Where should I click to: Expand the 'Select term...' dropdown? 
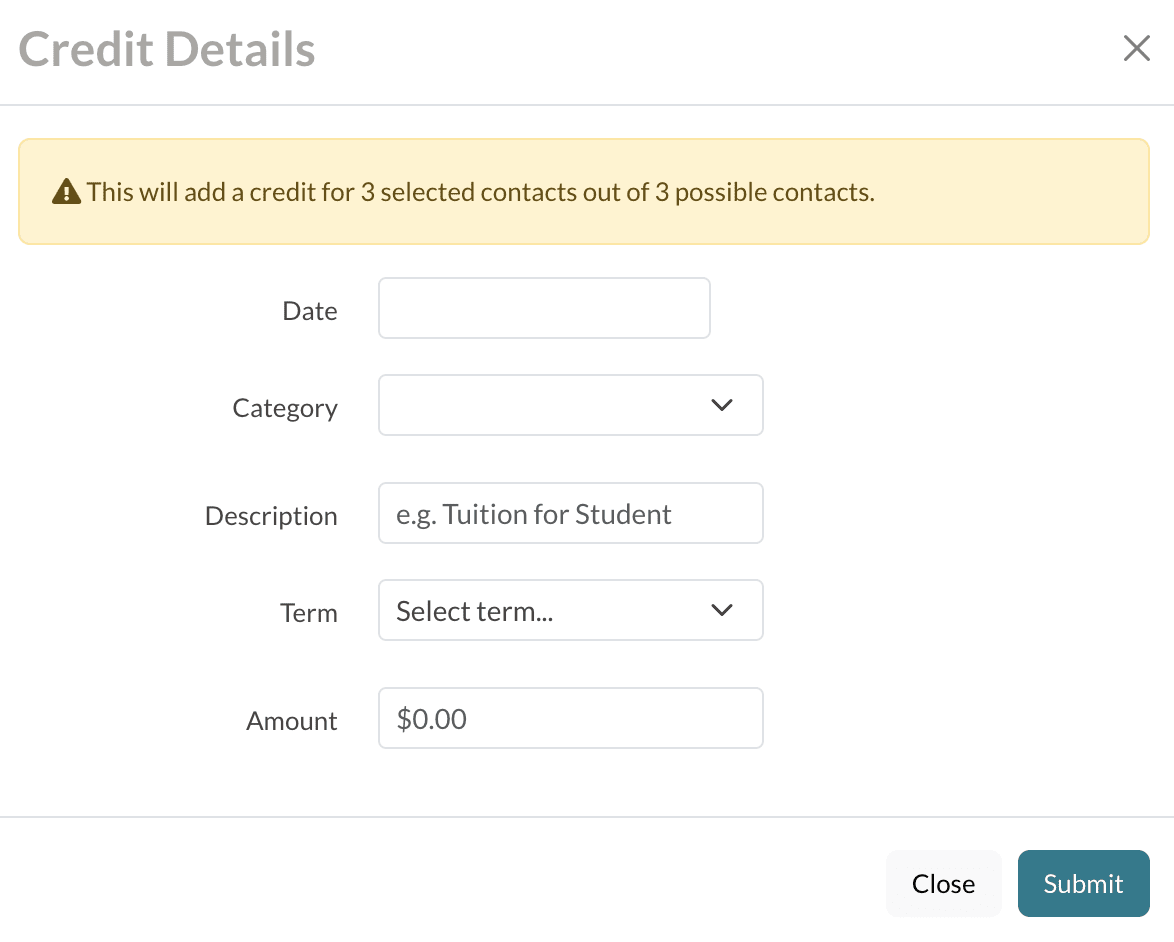[570, 610]
